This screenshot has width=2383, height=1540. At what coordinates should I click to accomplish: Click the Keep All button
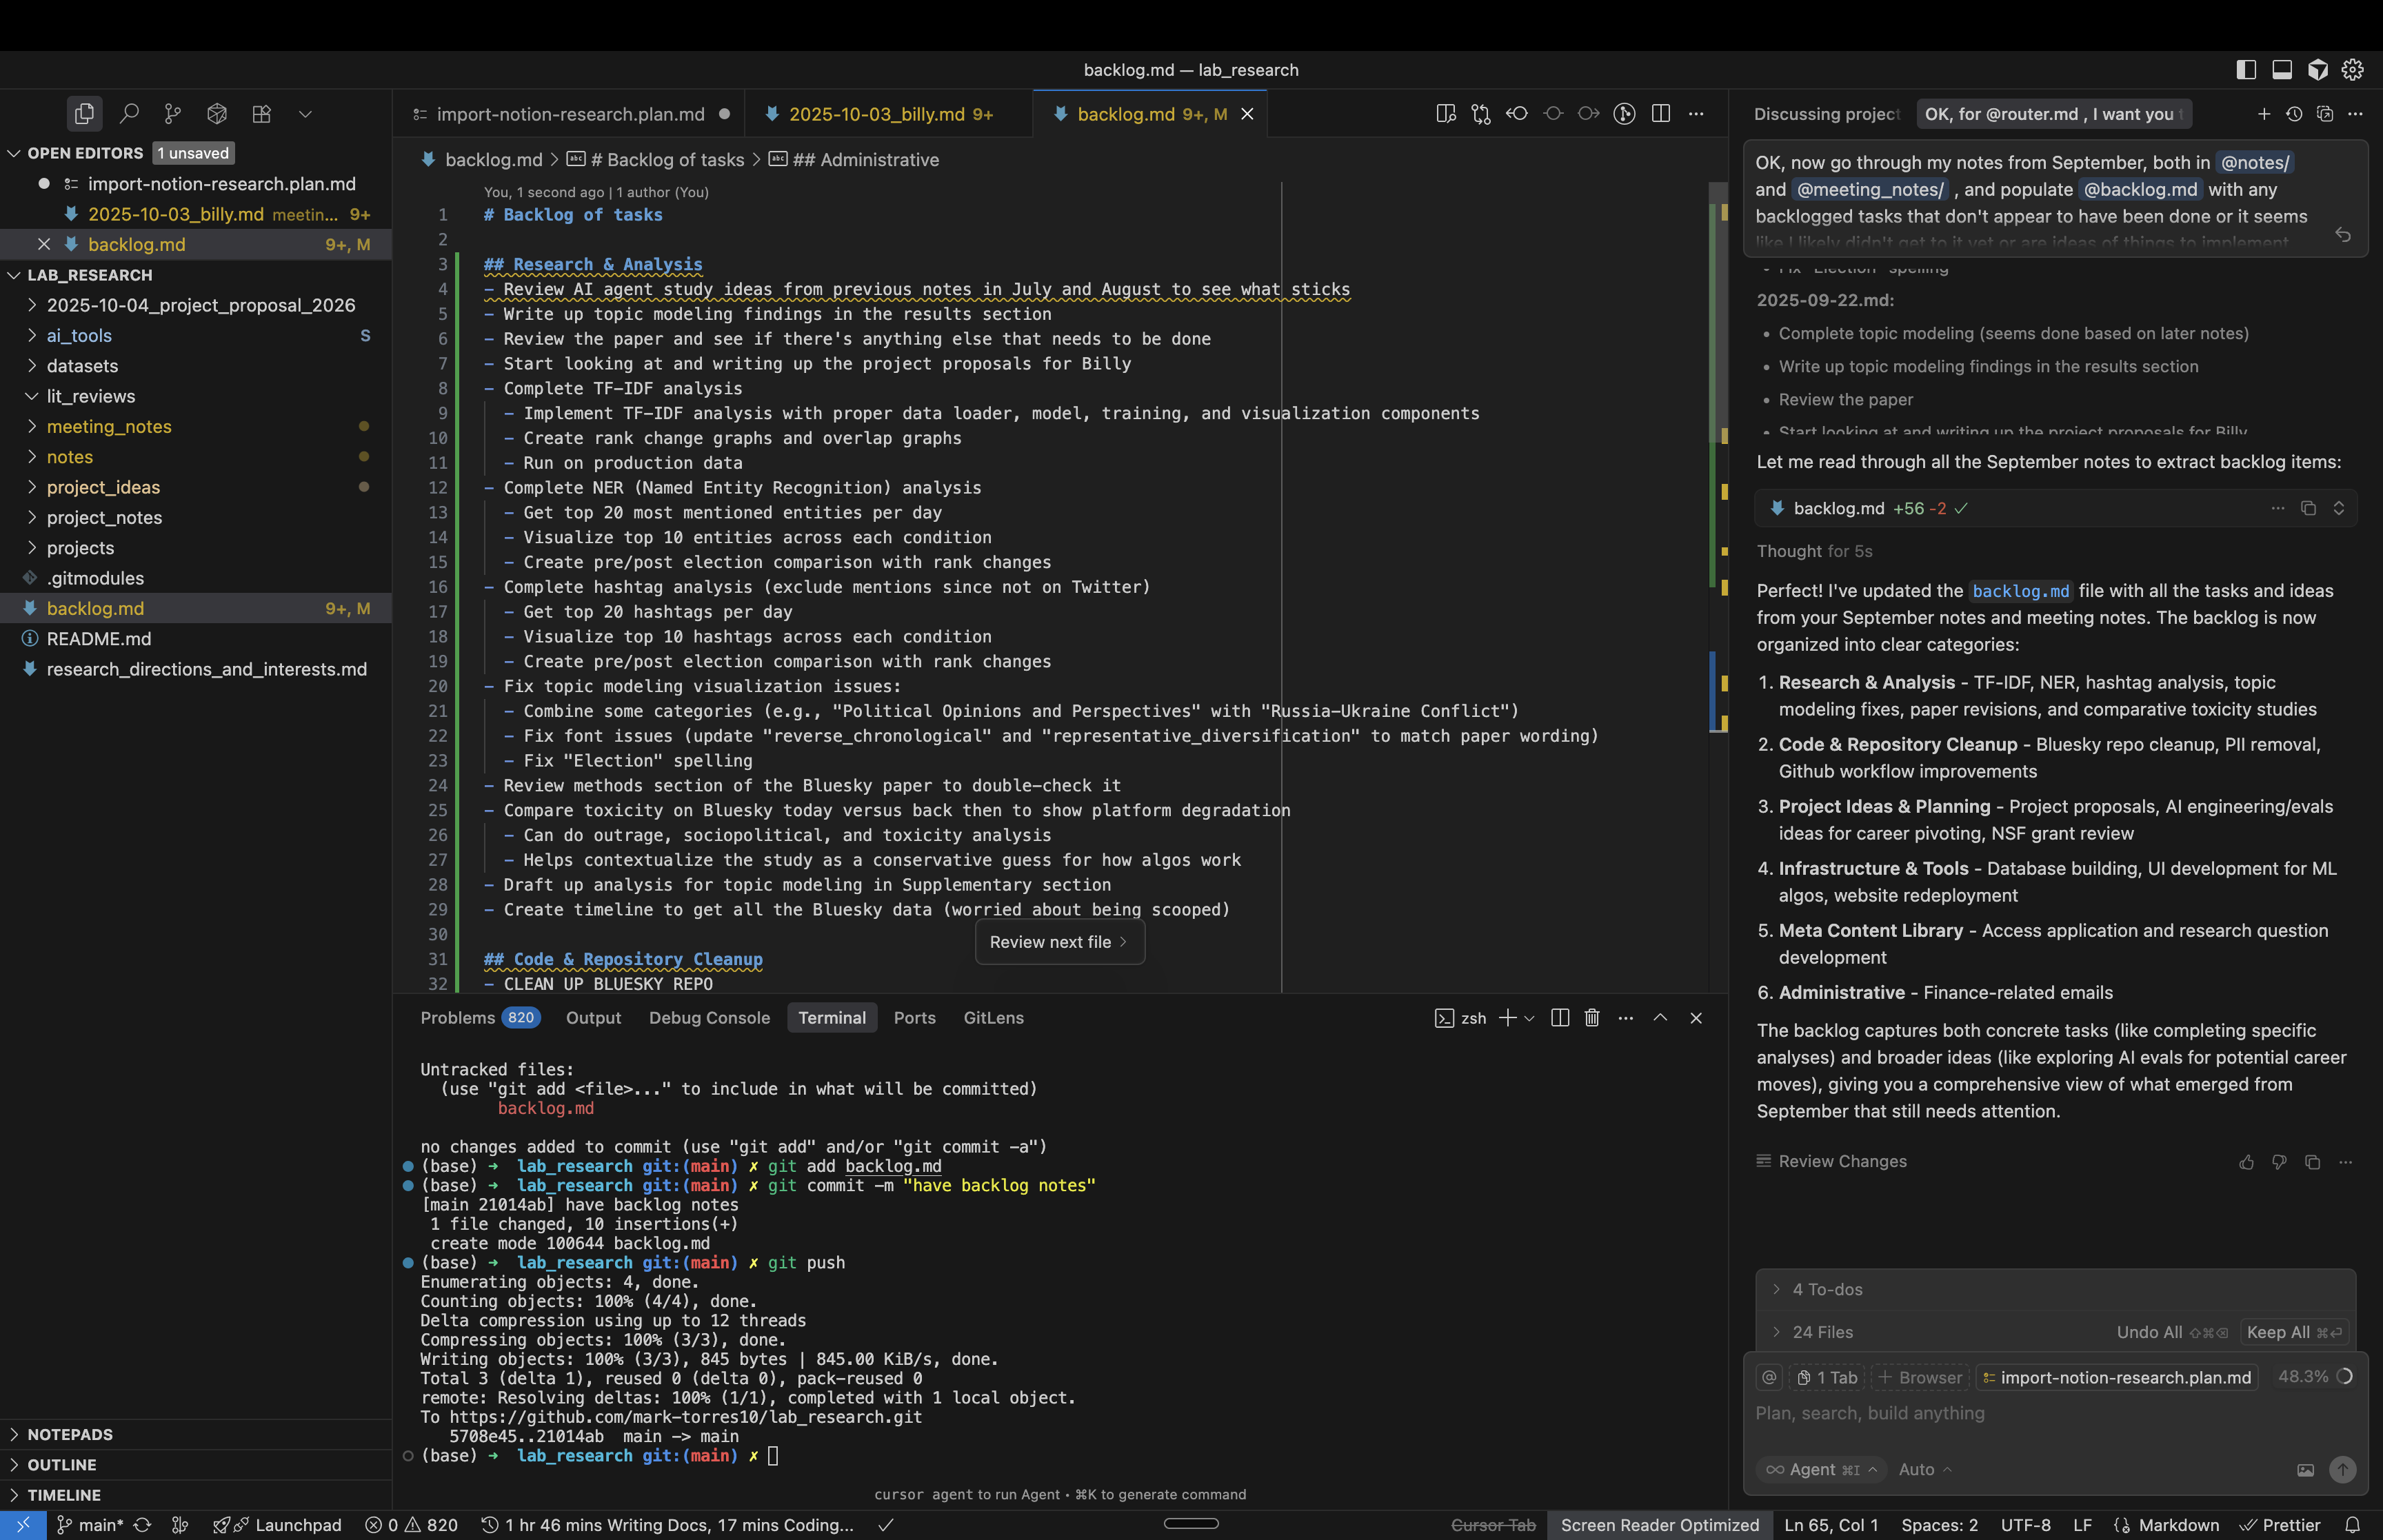(2292, 1332)
